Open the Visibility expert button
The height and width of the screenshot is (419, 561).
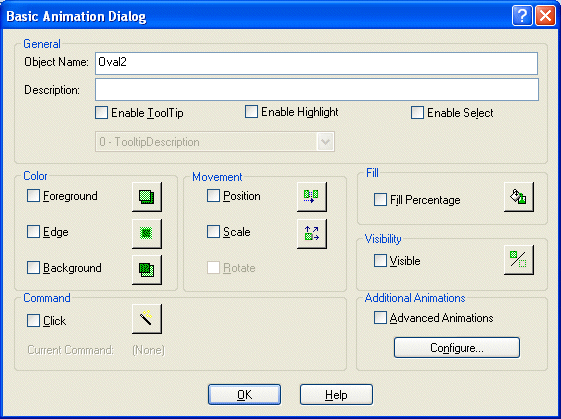[519, 260]
